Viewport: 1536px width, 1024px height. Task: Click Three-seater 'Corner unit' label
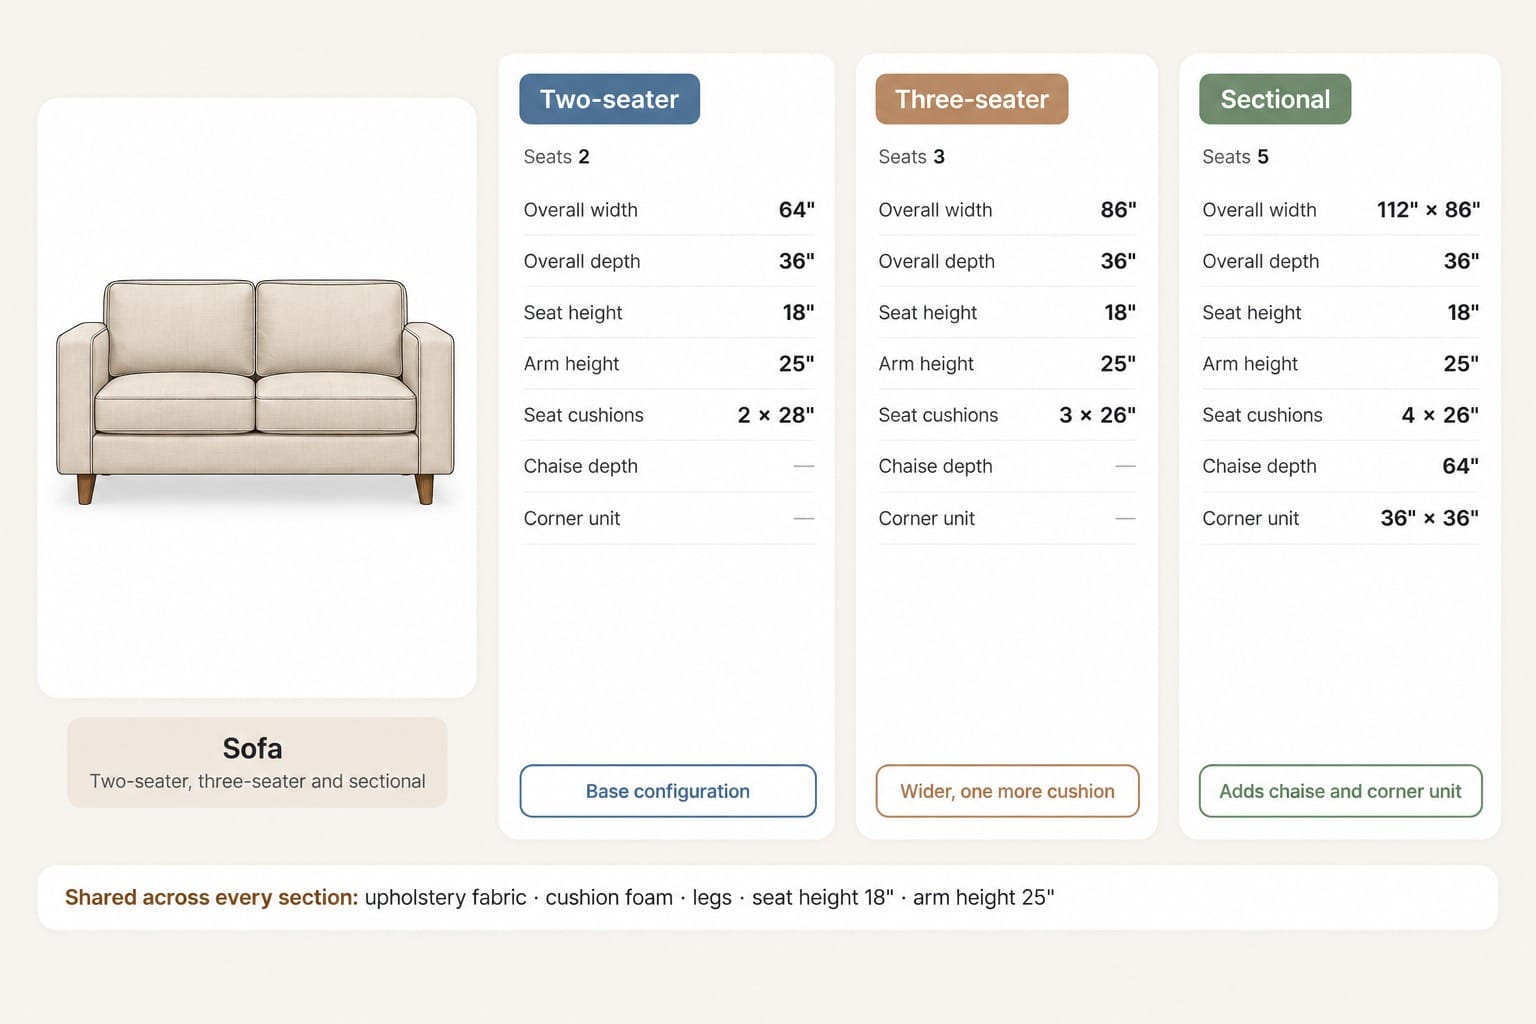coord(926,518)
